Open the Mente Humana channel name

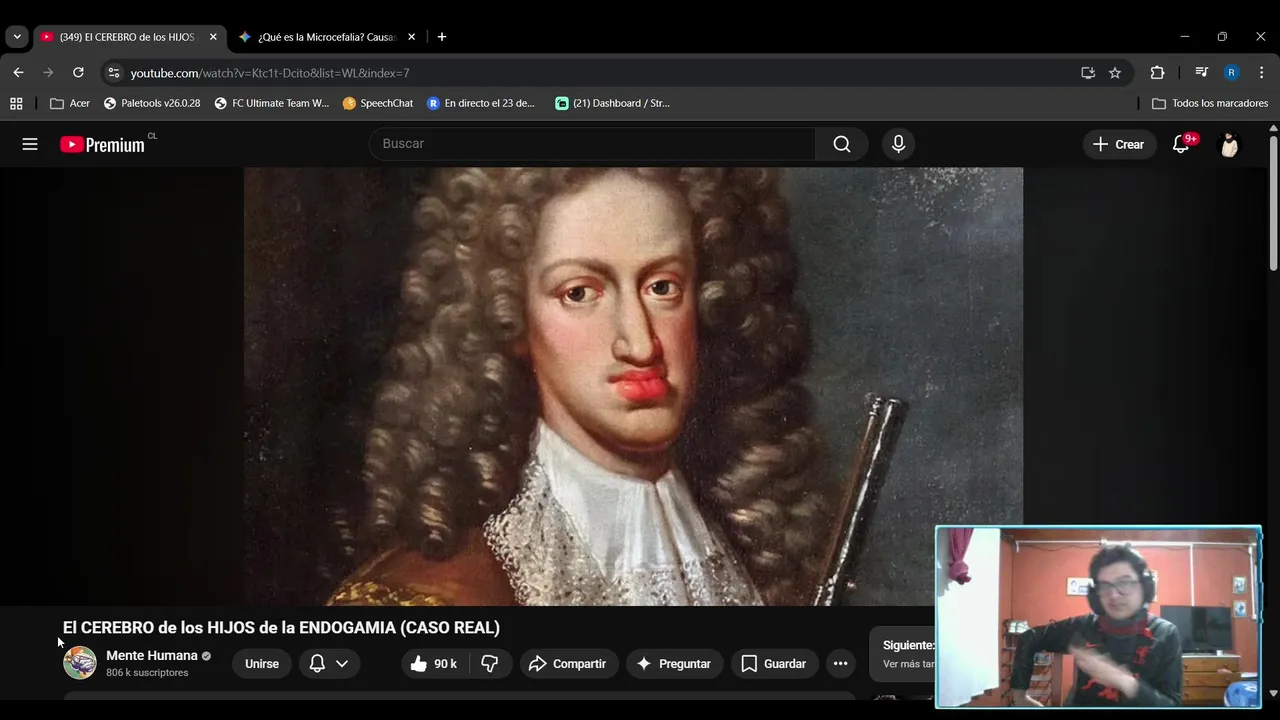click(152, 656)
